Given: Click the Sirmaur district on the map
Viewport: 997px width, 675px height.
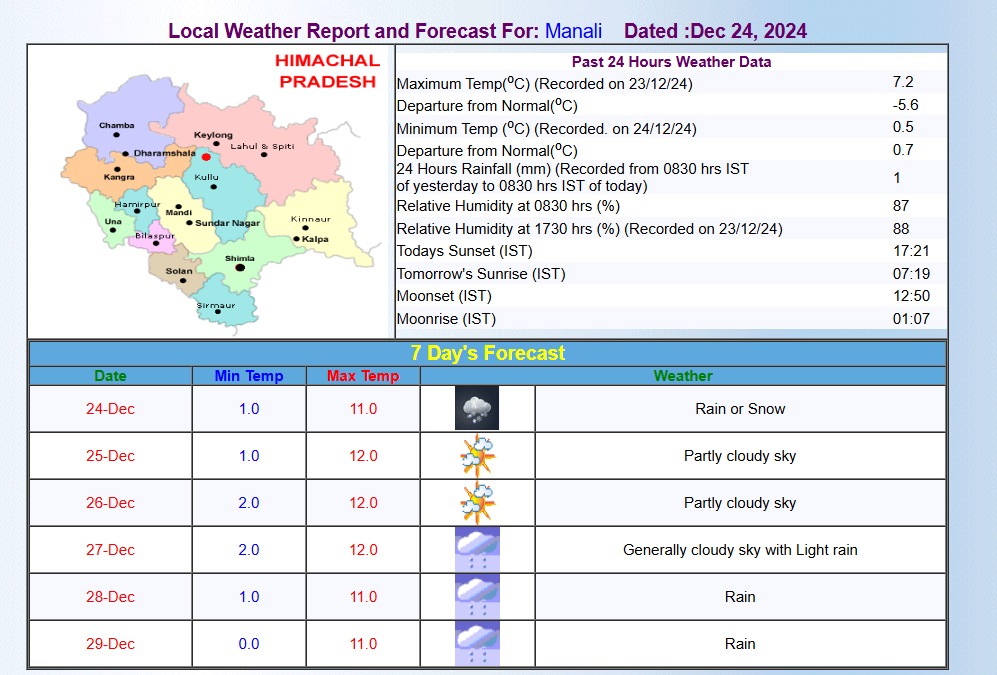Looking at the screenshot, I should coord(217,304).
